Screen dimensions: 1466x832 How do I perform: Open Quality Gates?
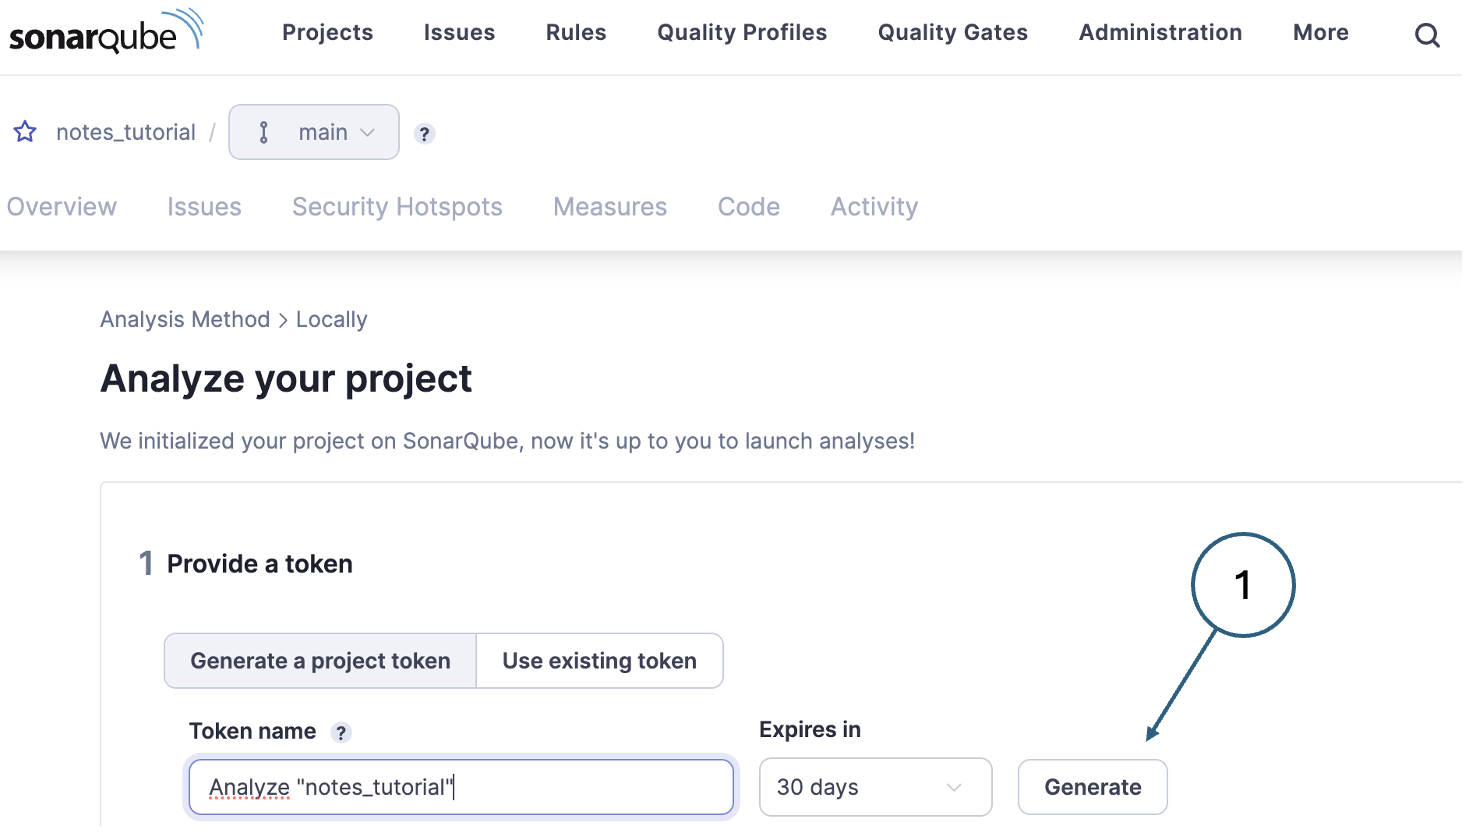(953, 32)
